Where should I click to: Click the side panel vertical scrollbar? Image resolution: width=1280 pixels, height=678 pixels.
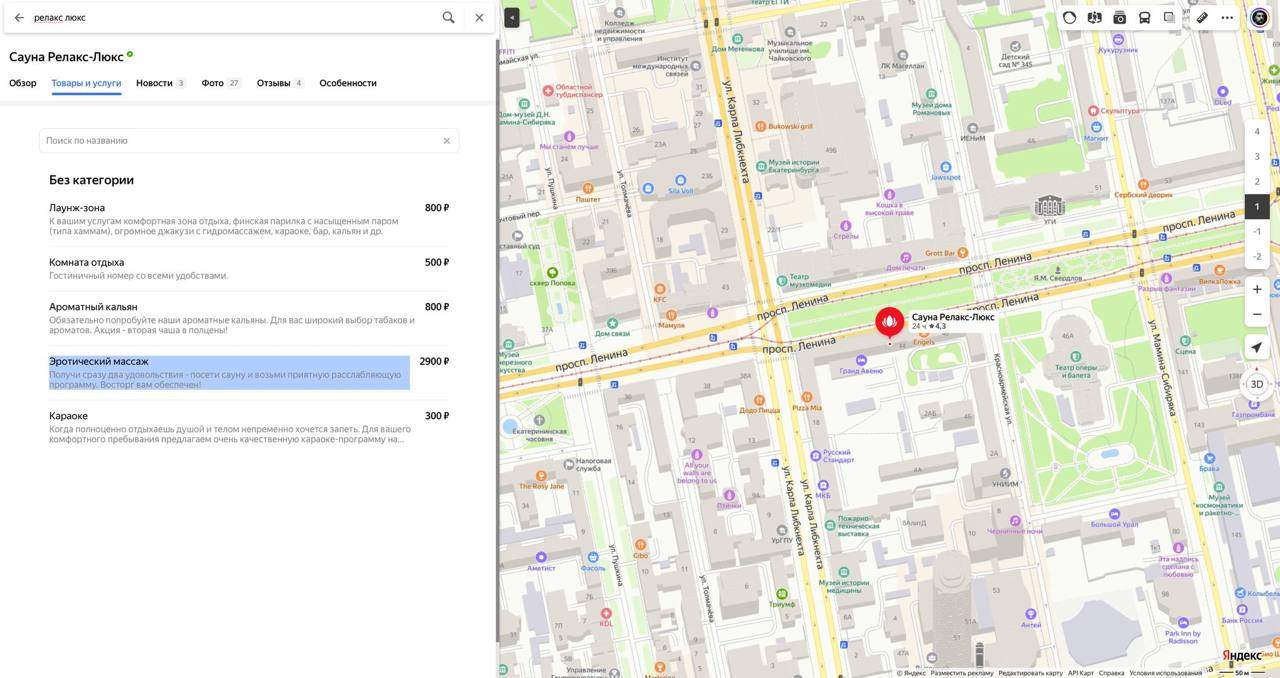click(497, 340)
